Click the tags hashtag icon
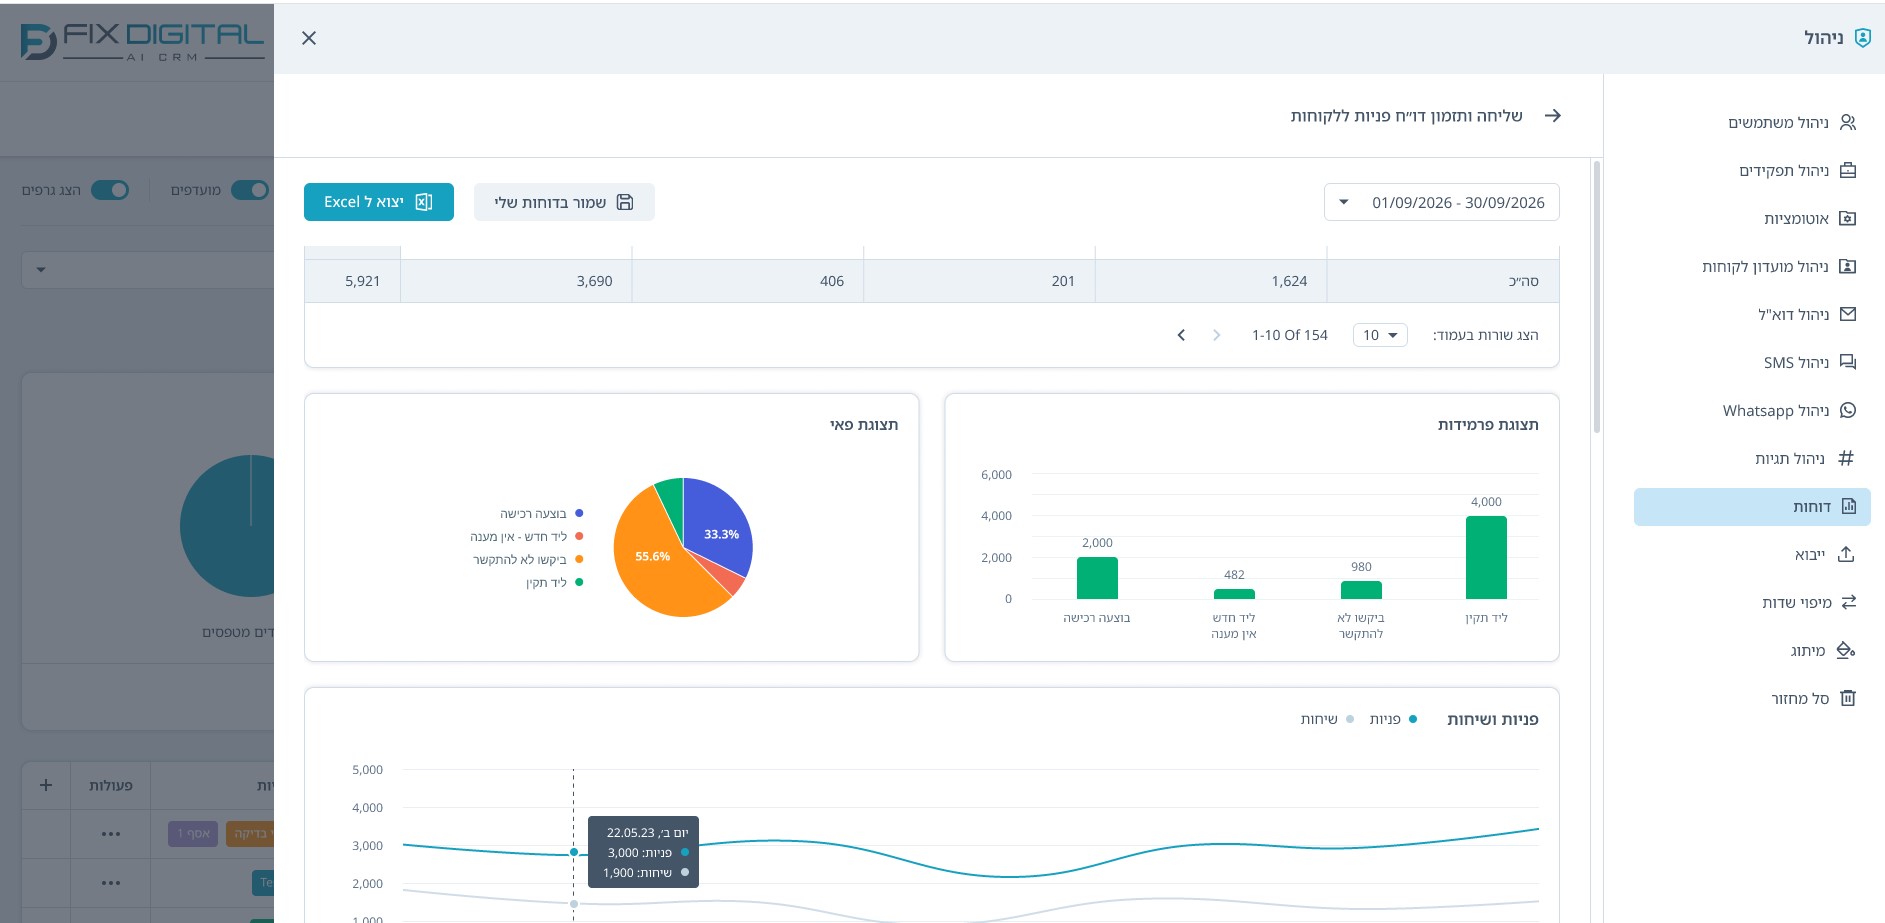1885x923 pixels. click(1846, 458)
